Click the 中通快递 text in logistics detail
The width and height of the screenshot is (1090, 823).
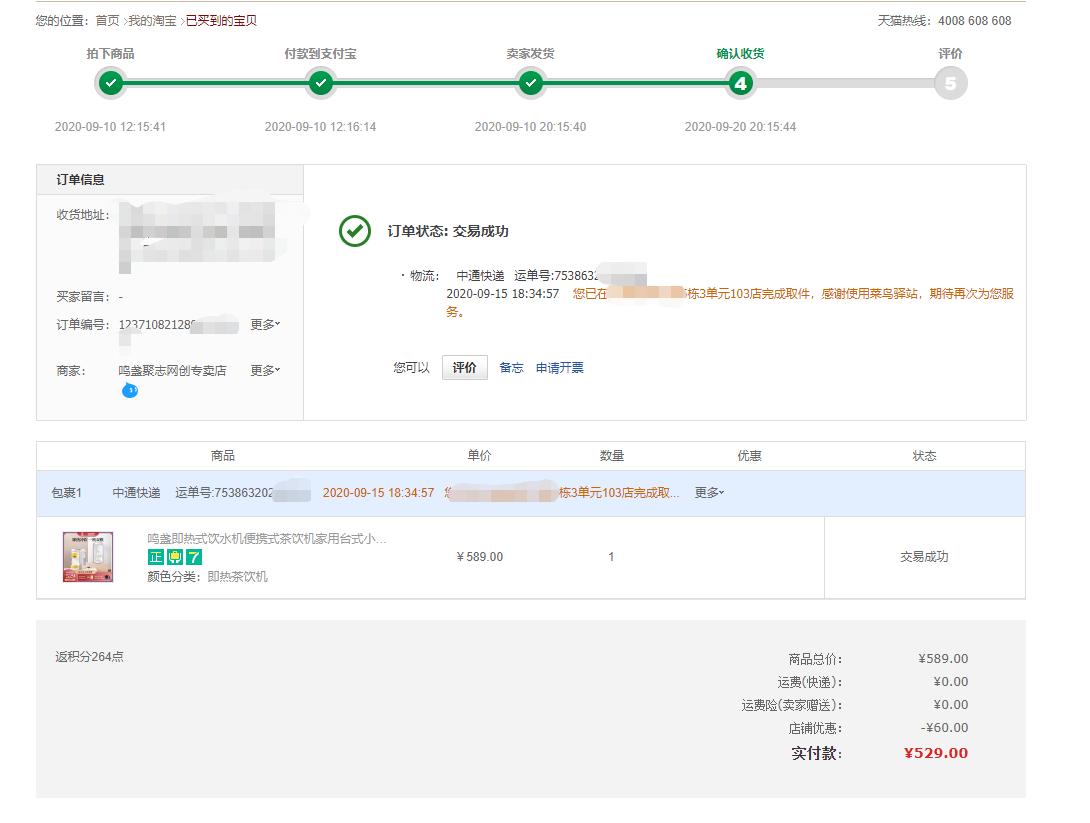(x=480, y=276)
